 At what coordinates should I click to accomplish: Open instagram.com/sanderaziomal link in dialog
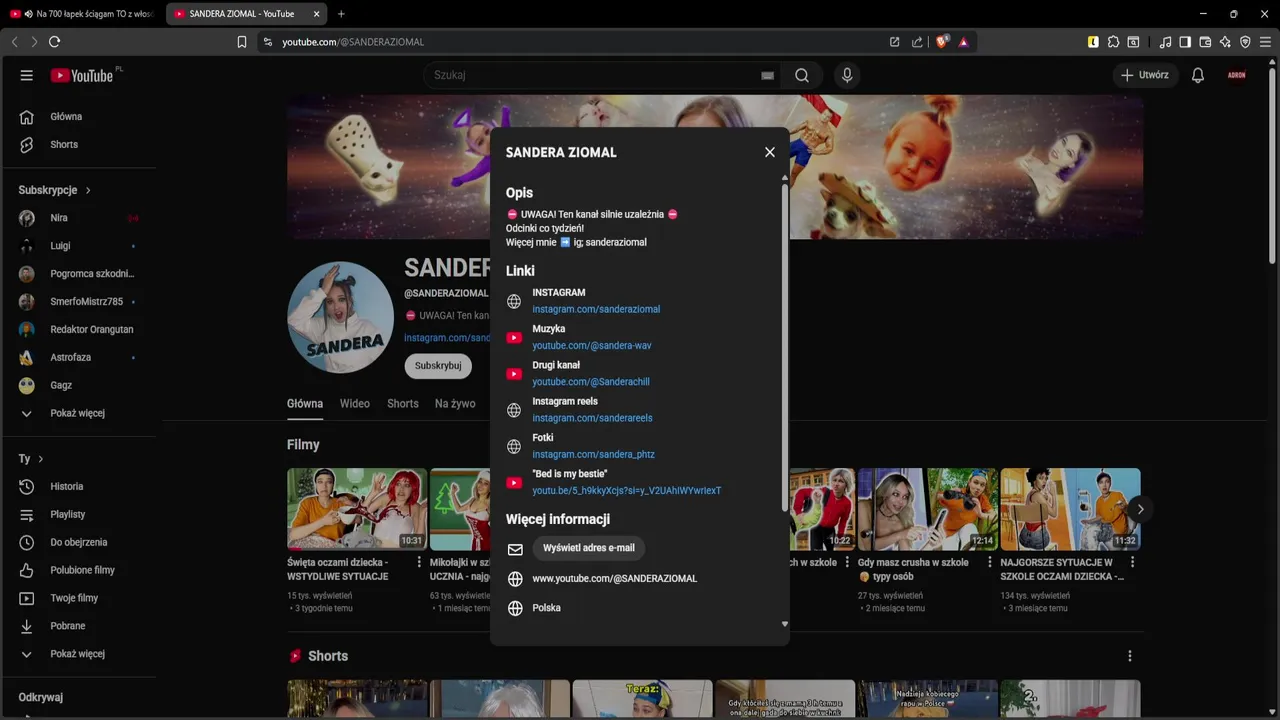click(x=596, y=310)
